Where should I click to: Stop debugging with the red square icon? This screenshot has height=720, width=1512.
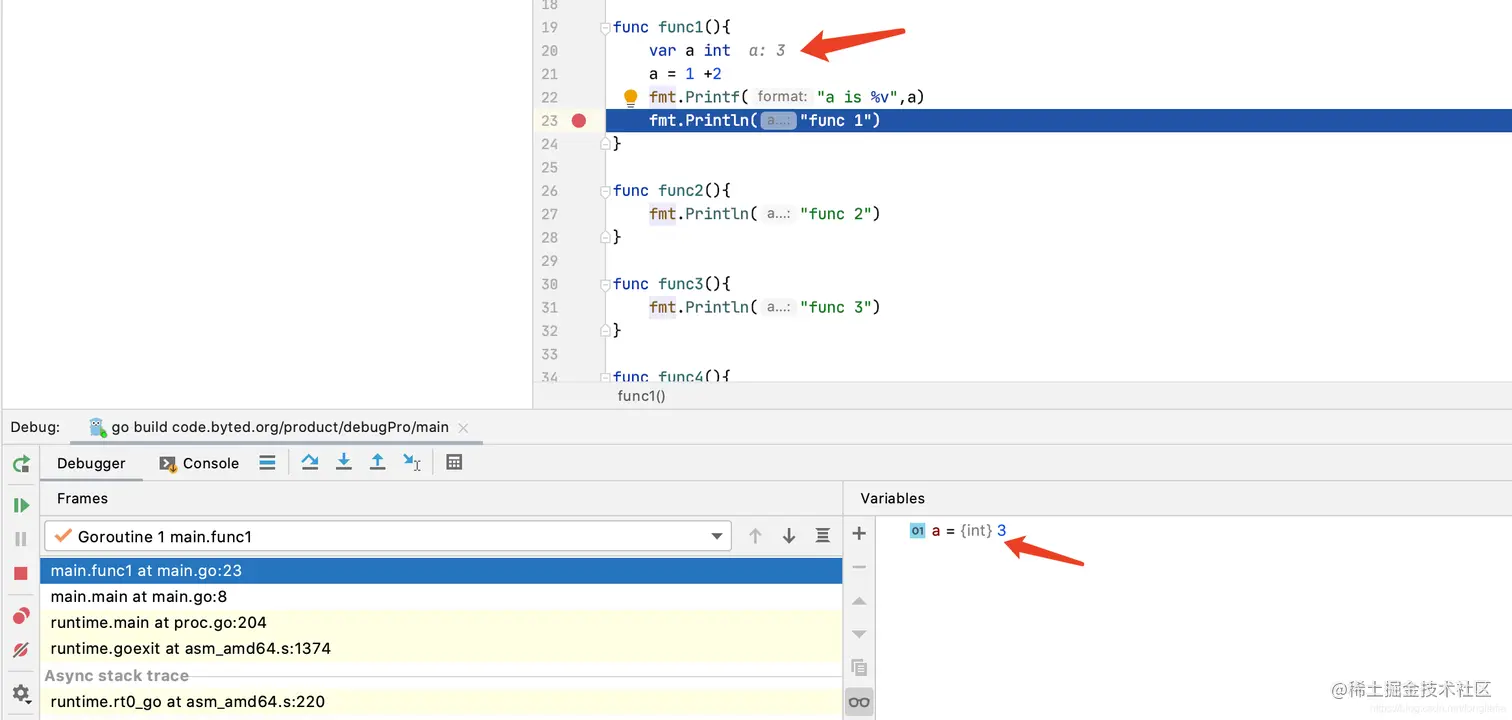21,573
